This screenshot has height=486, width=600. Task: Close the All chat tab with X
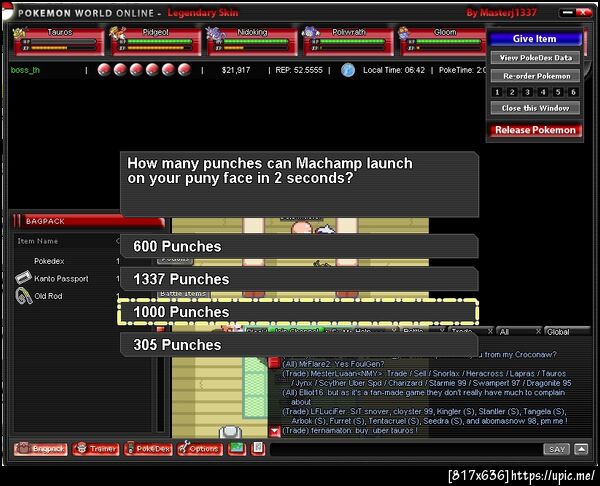(538, 331)
